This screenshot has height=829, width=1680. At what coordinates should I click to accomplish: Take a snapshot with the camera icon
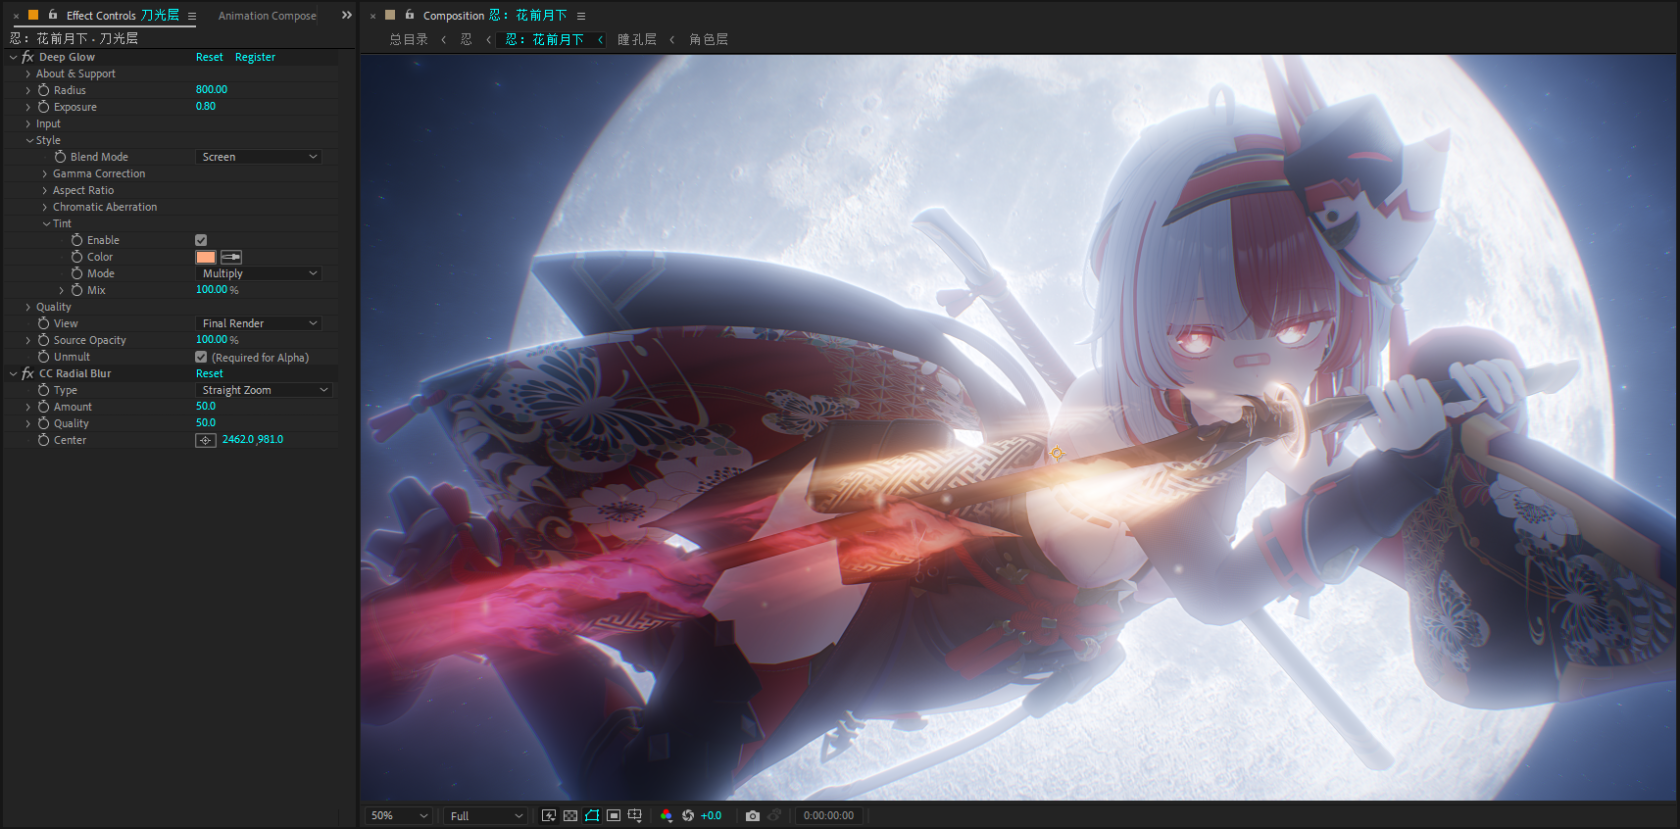click(x=753, y=816)
